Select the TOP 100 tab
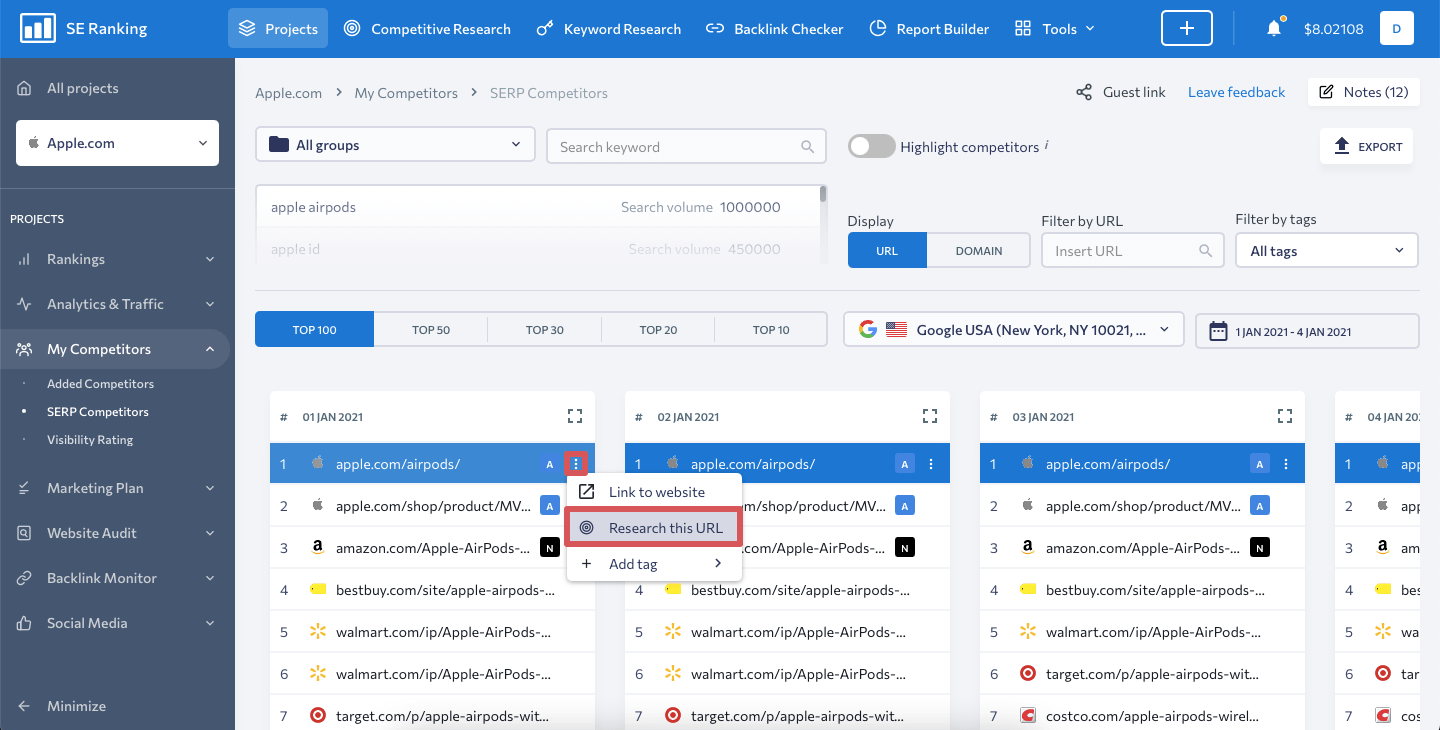 point(314,329)
